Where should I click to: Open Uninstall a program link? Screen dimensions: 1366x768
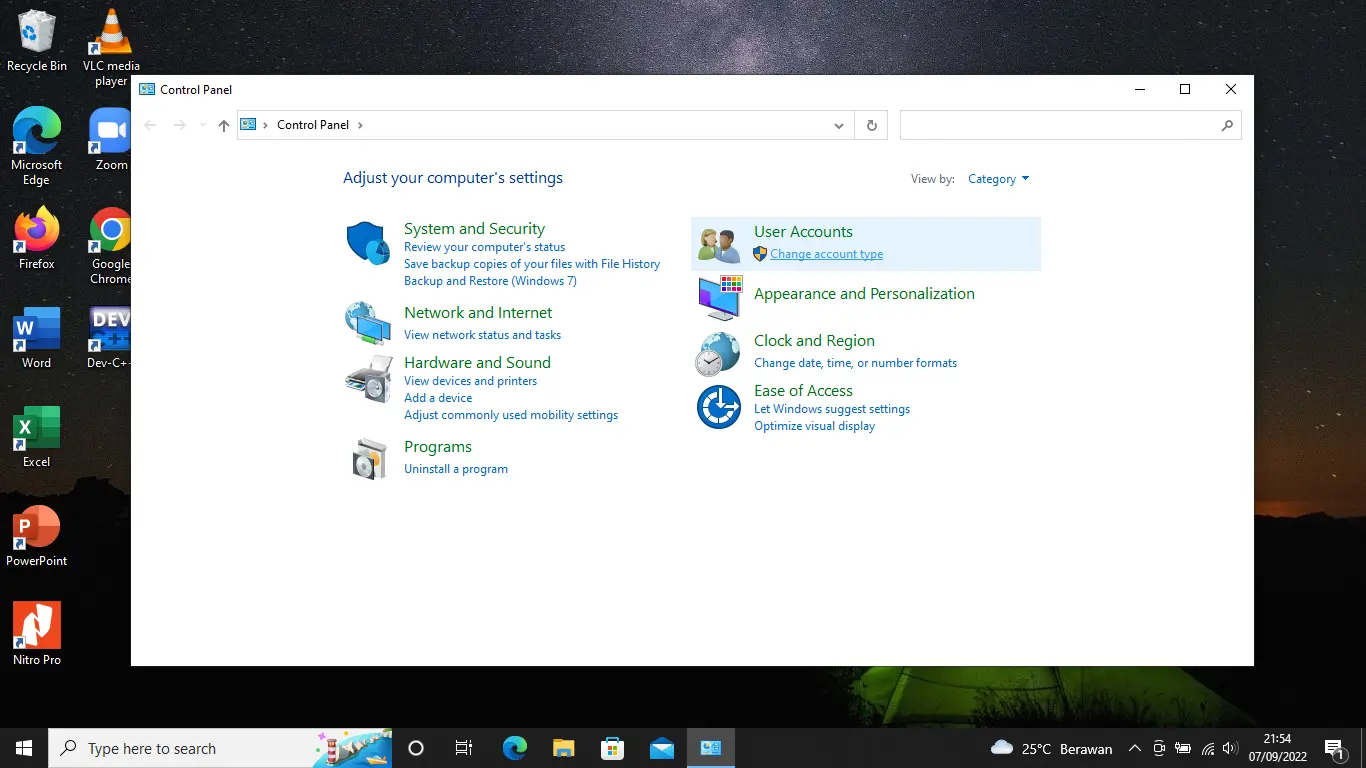tap(456, 469)
